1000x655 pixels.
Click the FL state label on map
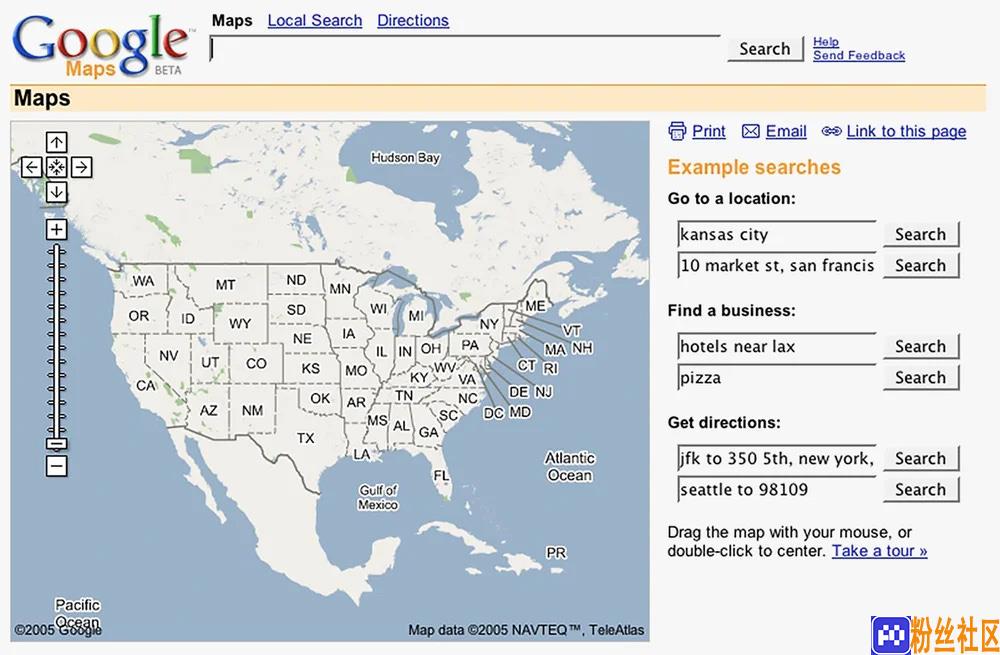(x=441, y=476)
